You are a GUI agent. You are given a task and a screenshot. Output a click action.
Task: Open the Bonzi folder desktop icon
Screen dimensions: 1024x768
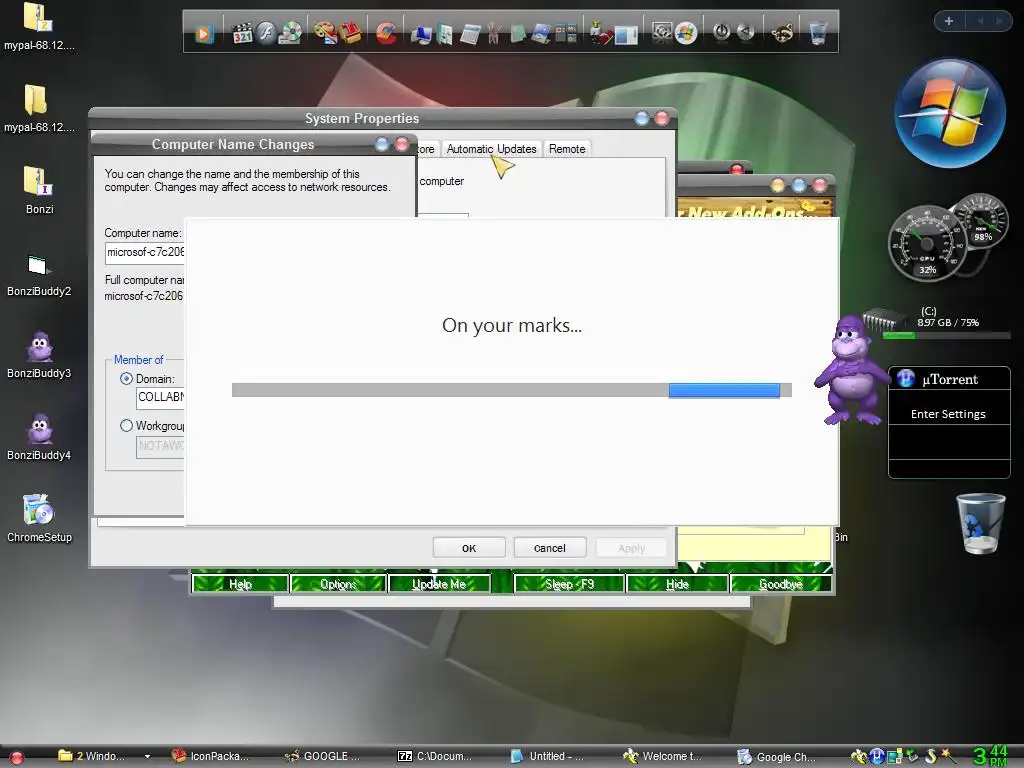[x=39, y=190]
